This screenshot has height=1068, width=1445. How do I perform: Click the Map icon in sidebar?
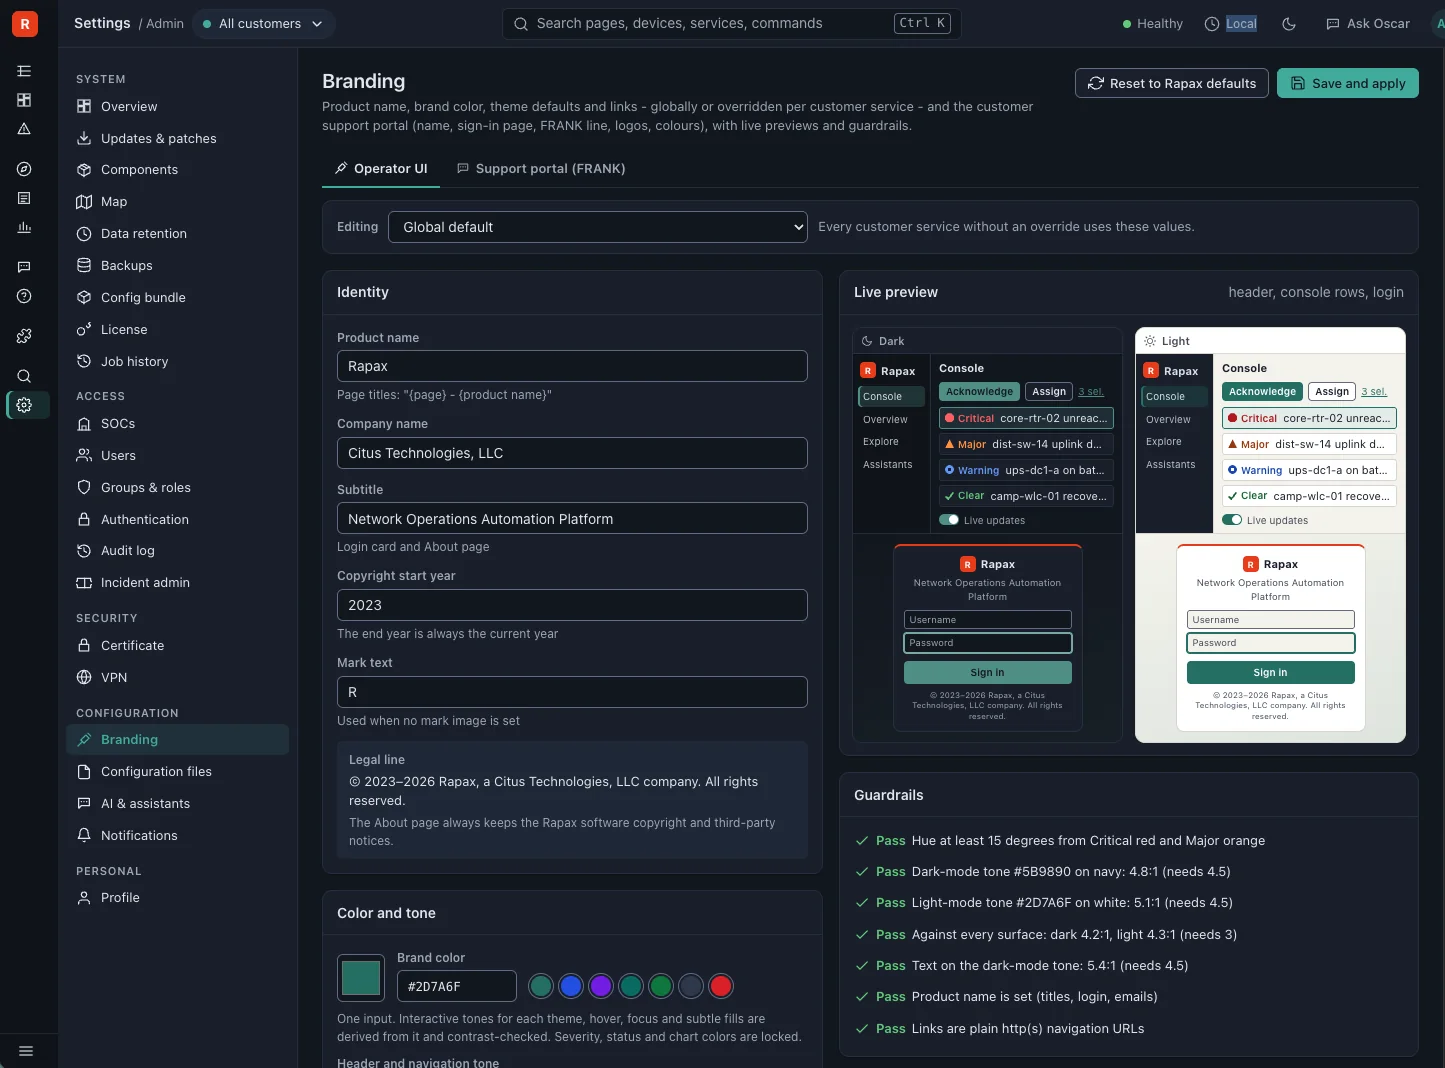click(x=84, y=202)
